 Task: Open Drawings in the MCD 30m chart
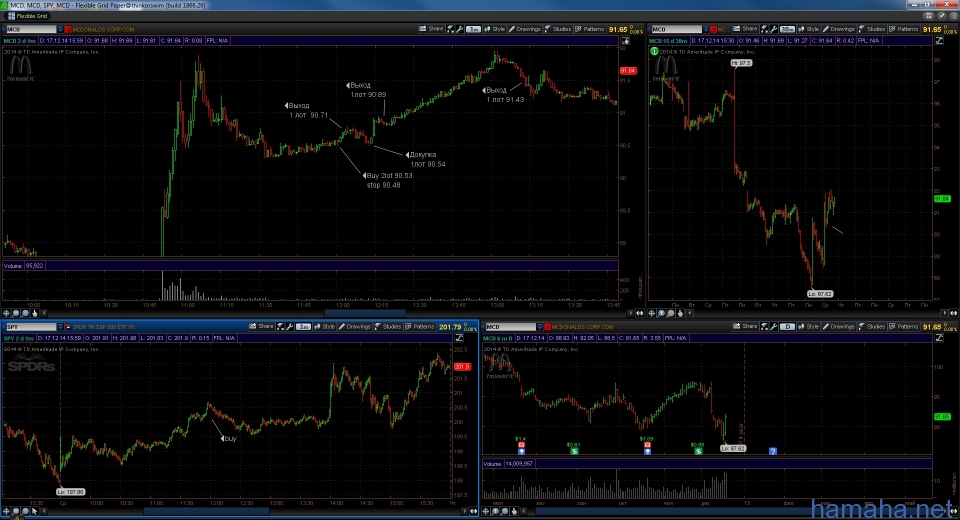point(838,29)
